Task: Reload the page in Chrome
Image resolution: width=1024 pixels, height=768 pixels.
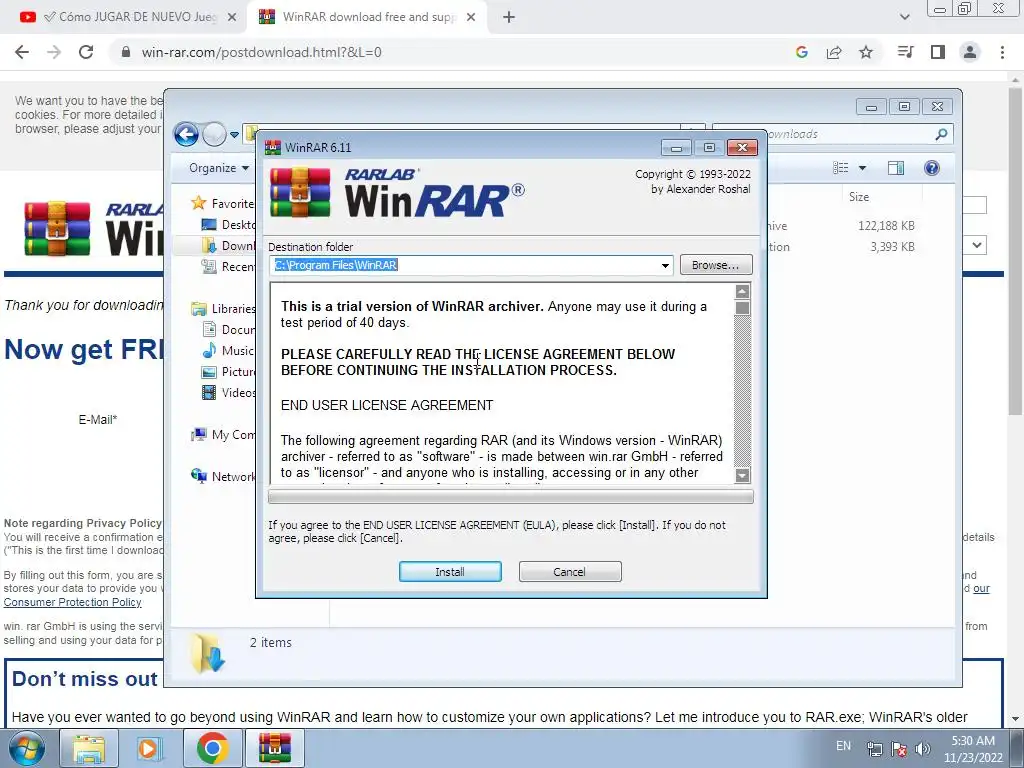Action: (86, 52)
